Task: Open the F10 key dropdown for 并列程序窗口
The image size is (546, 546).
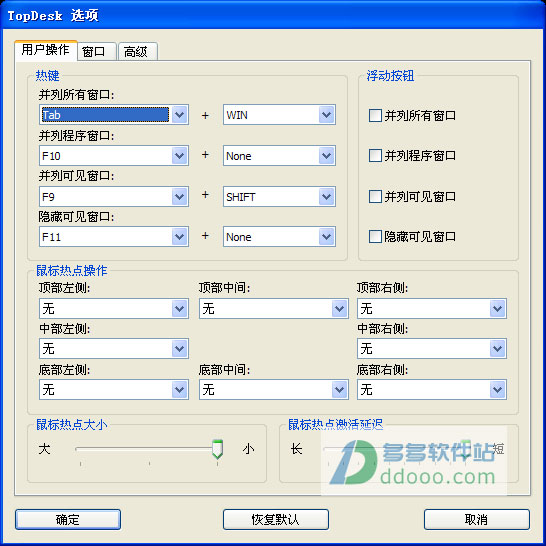Action: (114, 156)
